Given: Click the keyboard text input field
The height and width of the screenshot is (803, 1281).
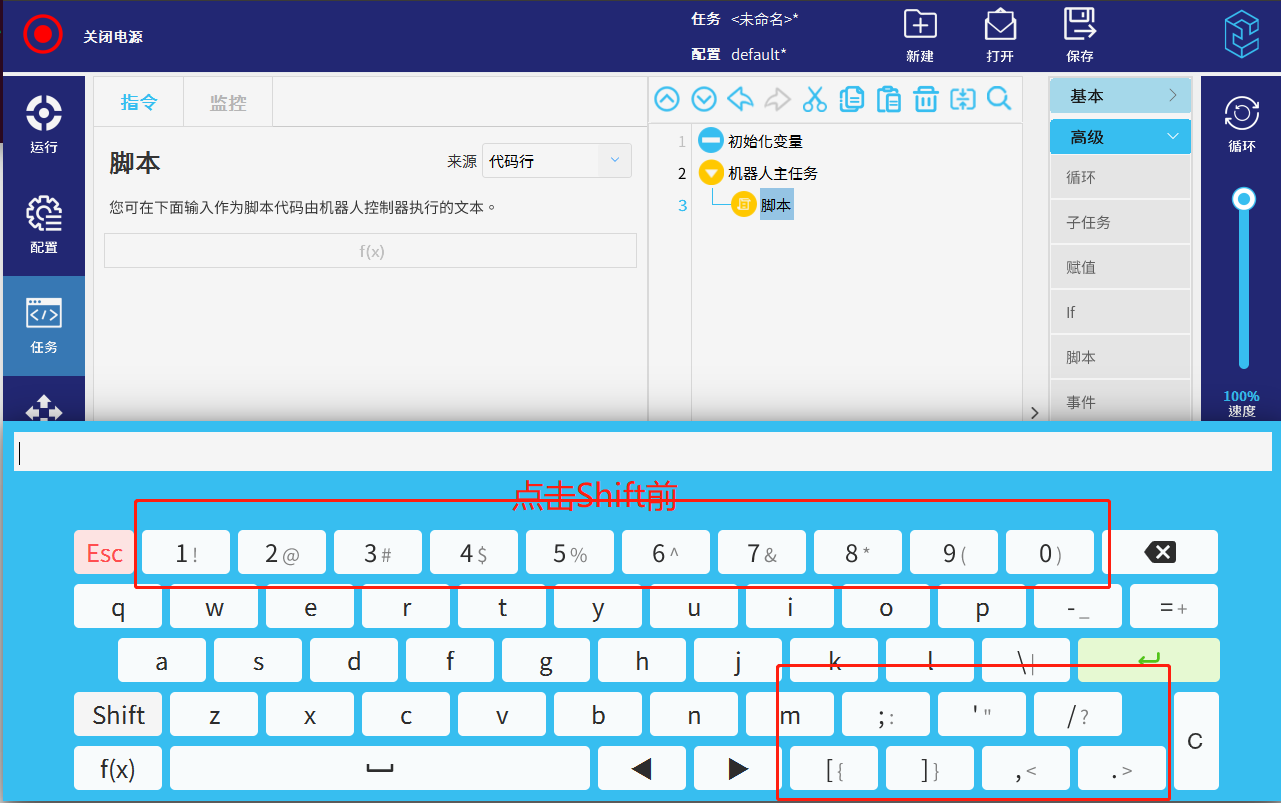Looking at the screenshot, I should [641, 453].
